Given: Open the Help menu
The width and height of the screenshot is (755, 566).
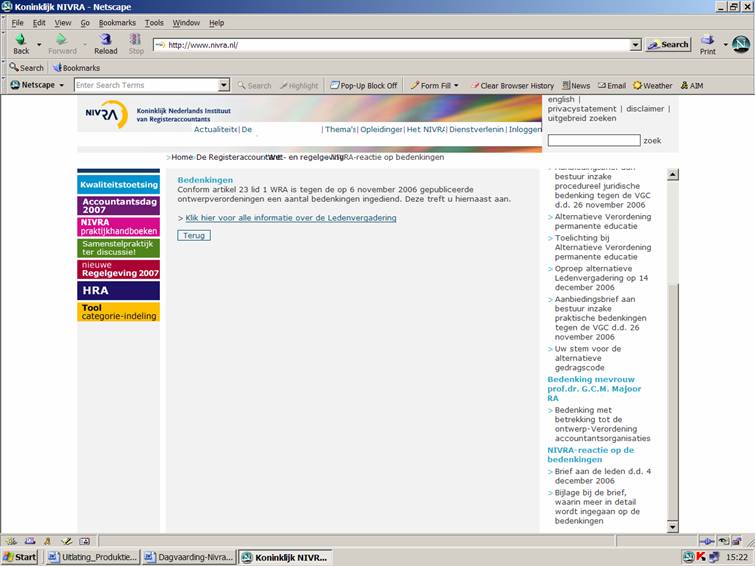Looking at the screenshot, I should tap(216, 23).
